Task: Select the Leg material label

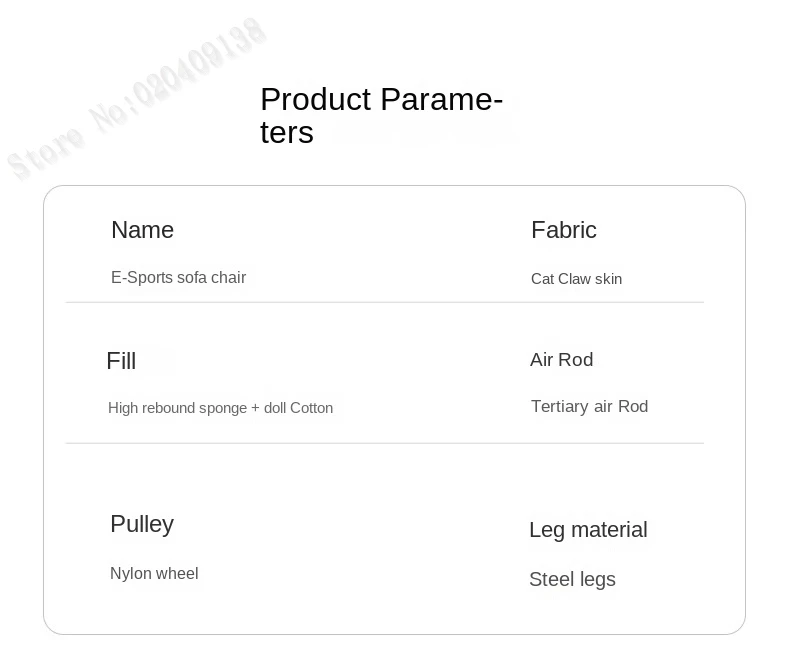Action: coord(588,530)
